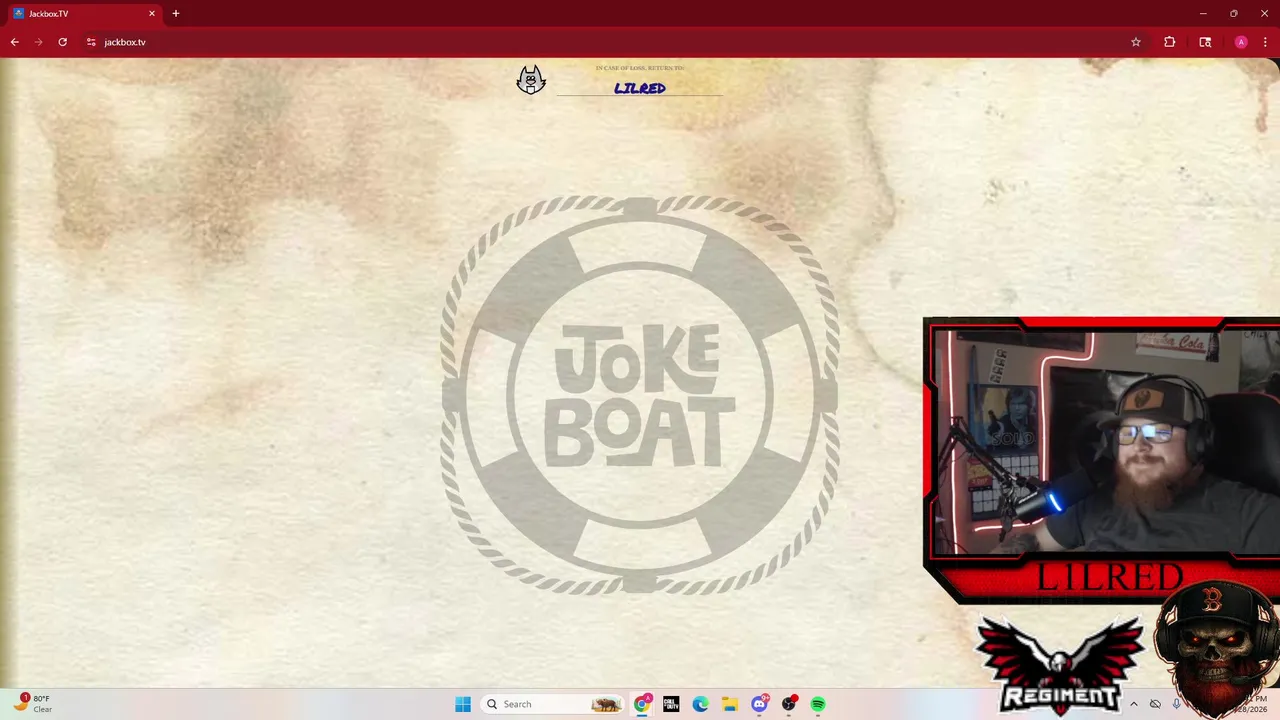1280x720 pixels.
Task: Show hidden system tray icons
Action: point(1133,704)
